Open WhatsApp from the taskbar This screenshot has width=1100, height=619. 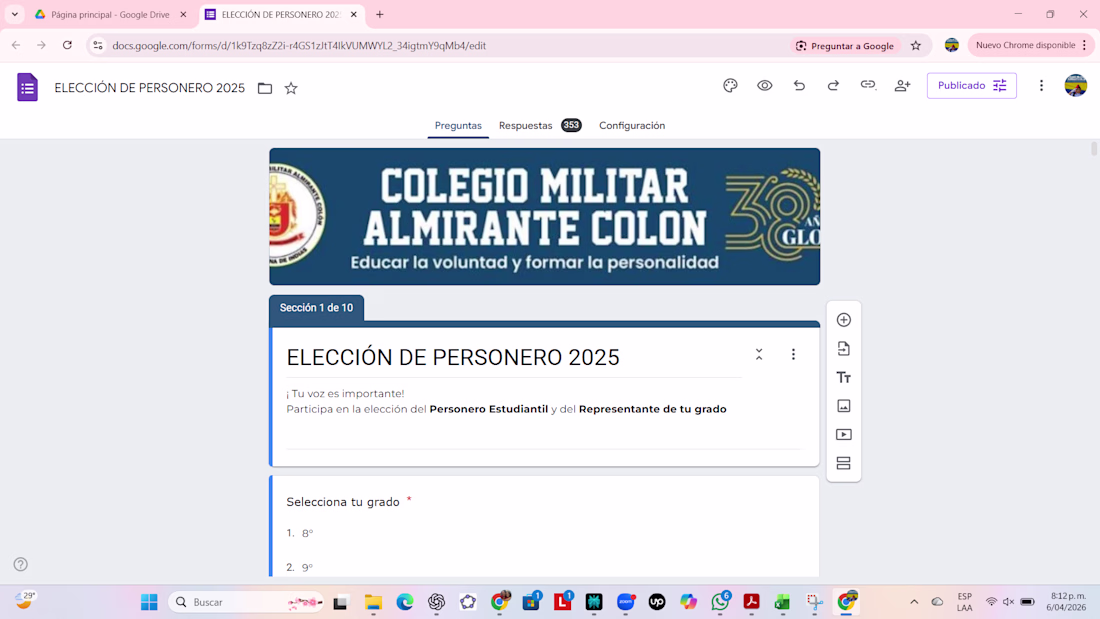click(x=720, y=601)
